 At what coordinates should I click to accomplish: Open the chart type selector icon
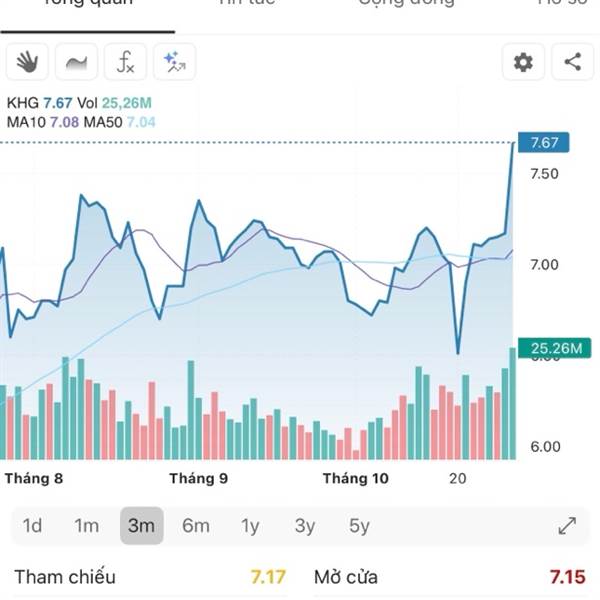coord(76,62)
